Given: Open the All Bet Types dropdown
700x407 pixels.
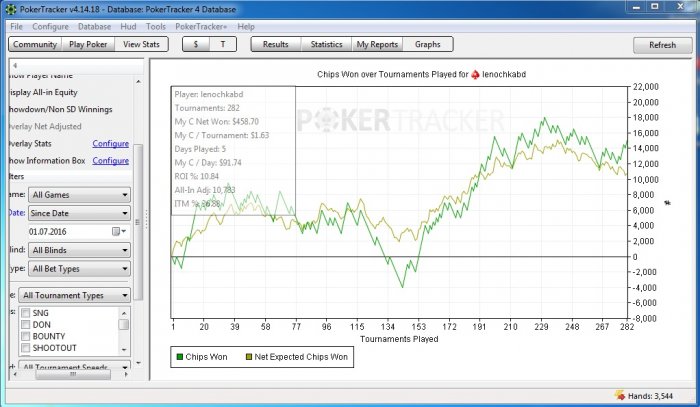Looking at the screenshot, I should pos(79,269).
